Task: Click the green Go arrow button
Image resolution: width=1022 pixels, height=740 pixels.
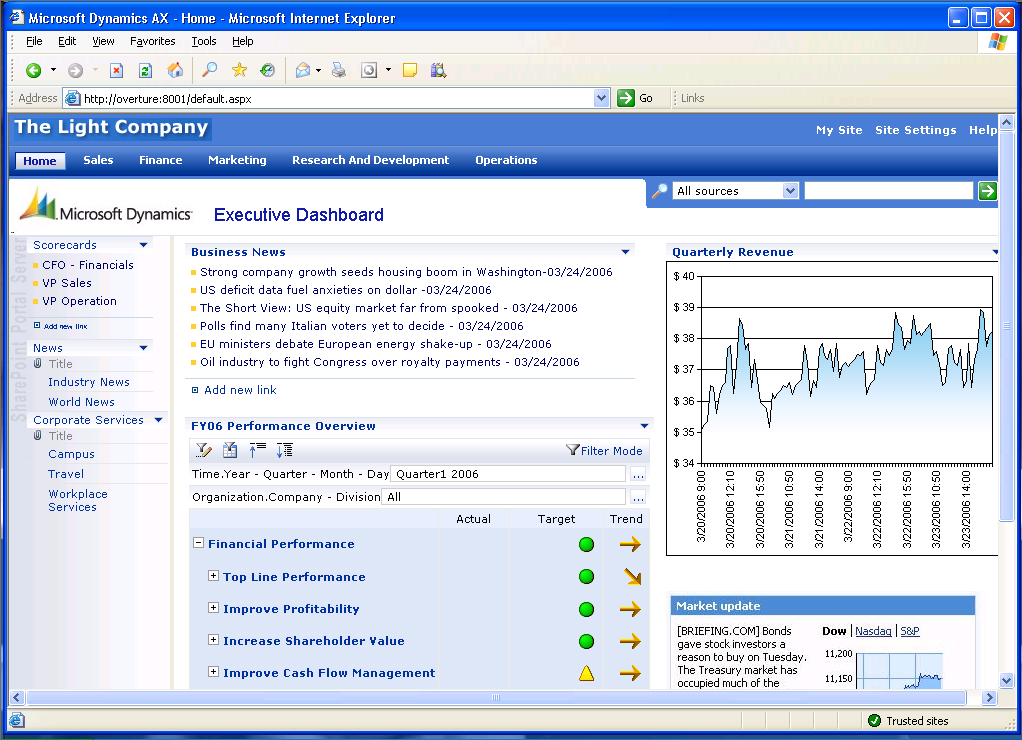Action: tap(626, 98)
